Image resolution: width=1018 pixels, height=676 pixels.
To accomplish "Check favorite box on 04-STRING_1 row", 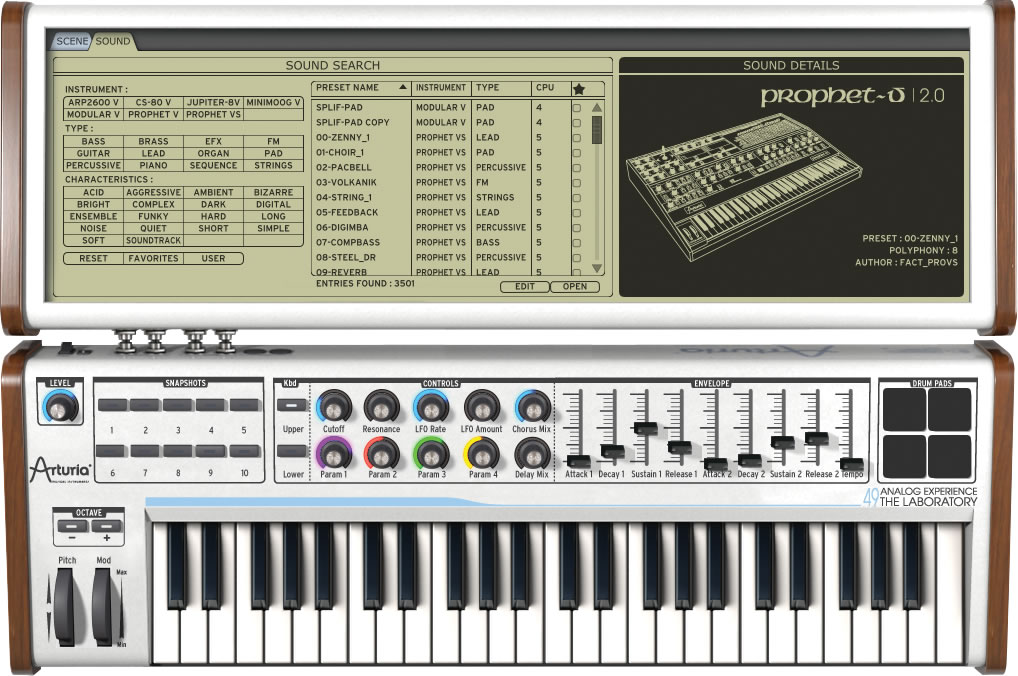I will pos(577,197).
